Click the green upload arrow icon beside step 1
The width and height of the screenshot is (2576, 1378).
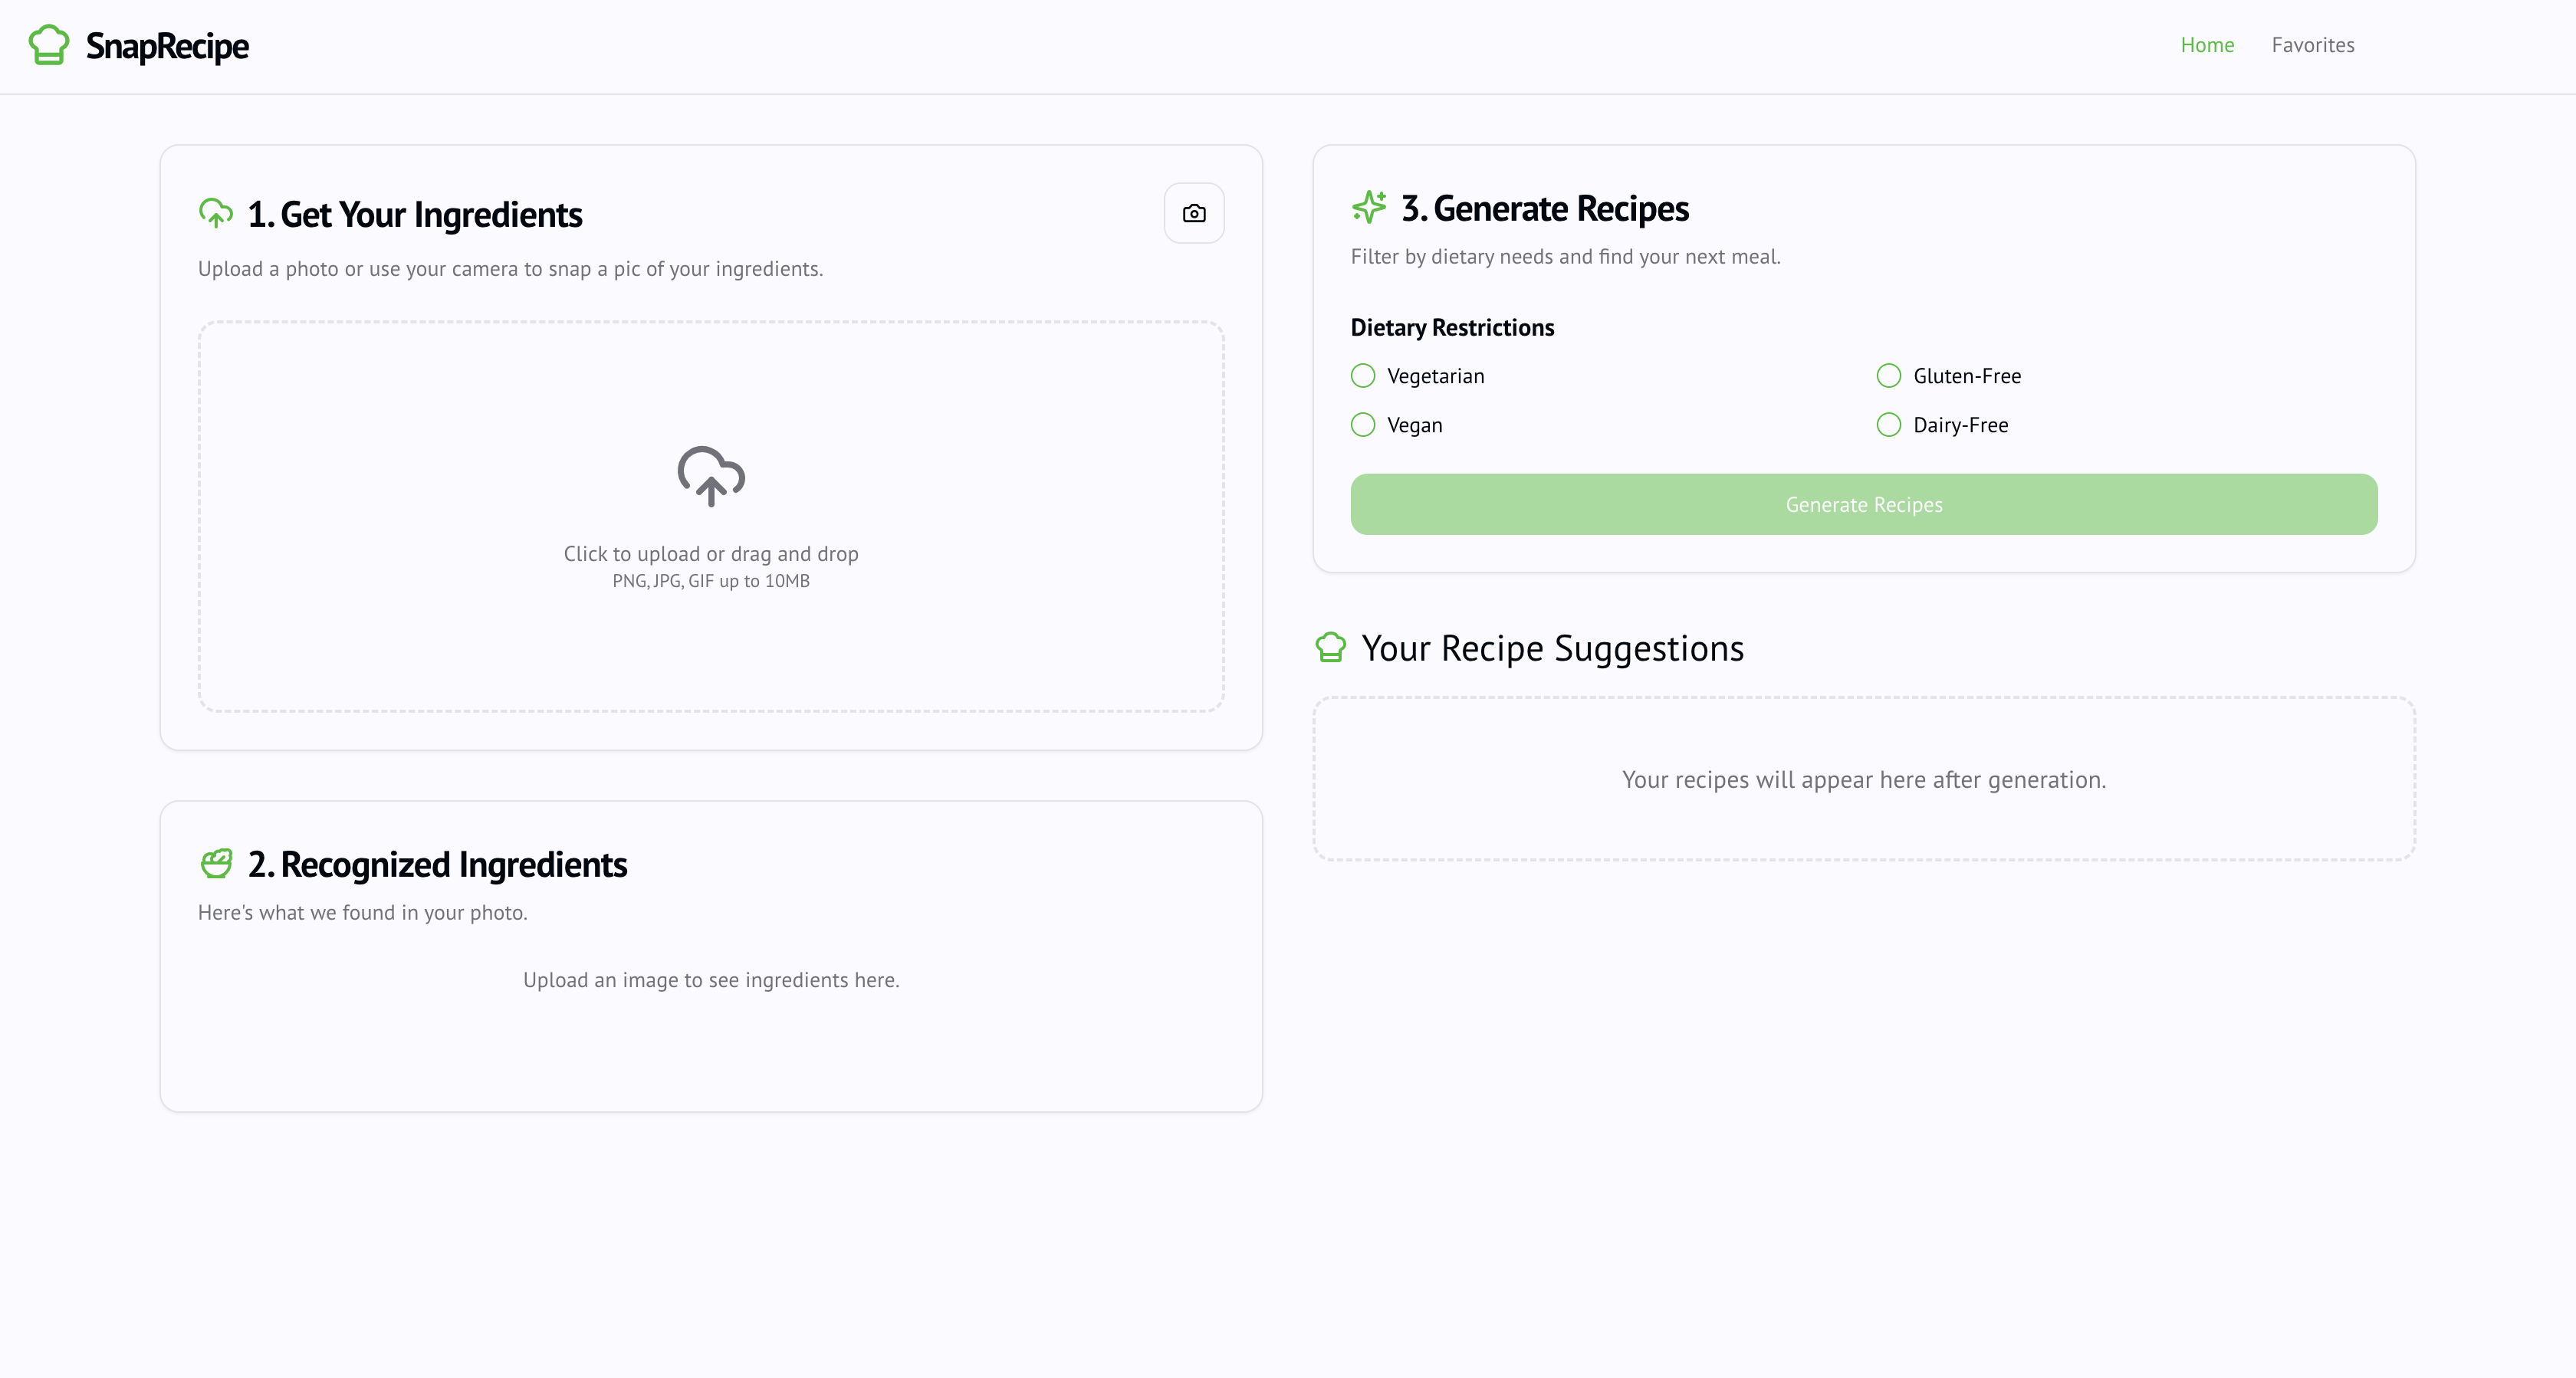click(216, 213)
